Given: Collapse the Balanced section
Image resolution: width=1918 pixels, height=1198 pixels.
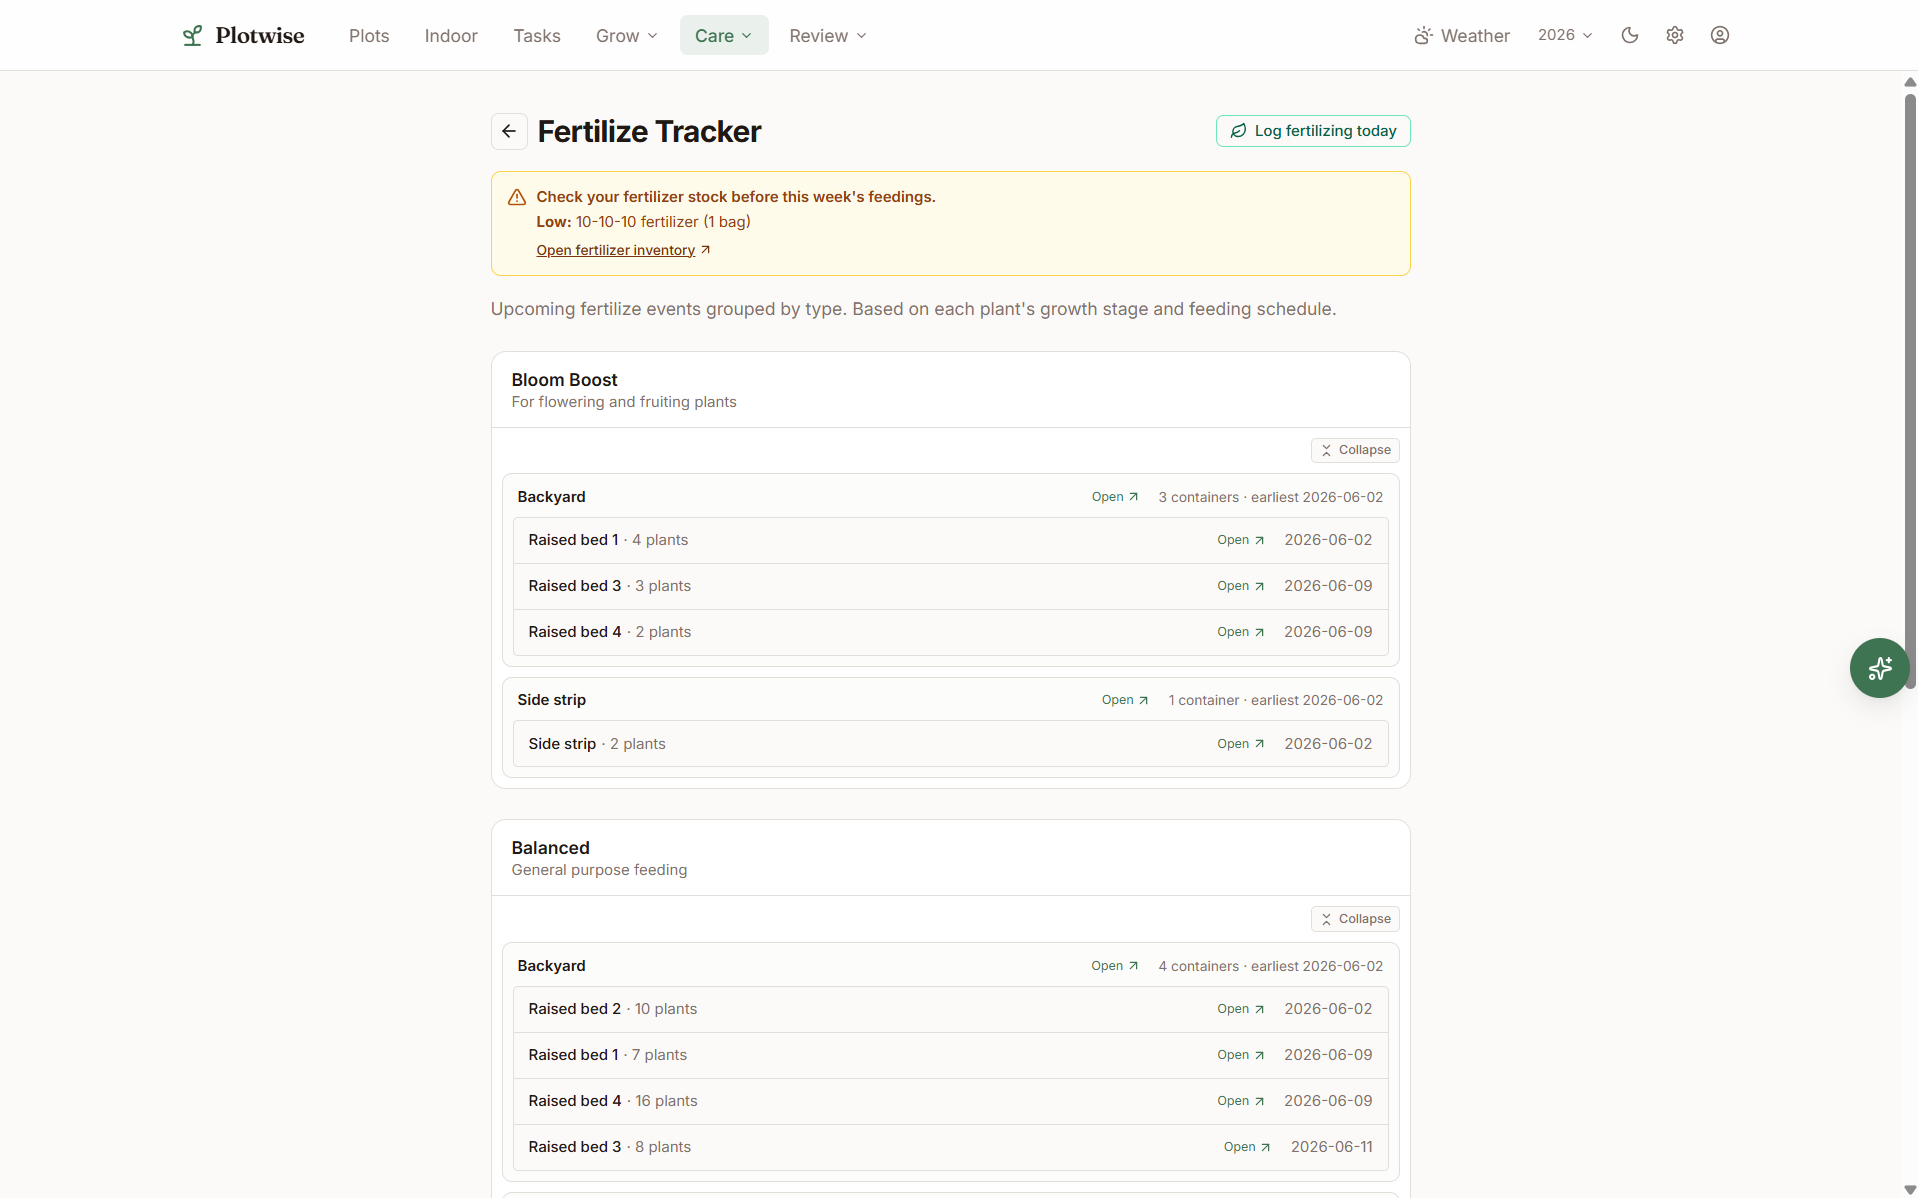Looking at the screenshot, I should [1355, 919].
